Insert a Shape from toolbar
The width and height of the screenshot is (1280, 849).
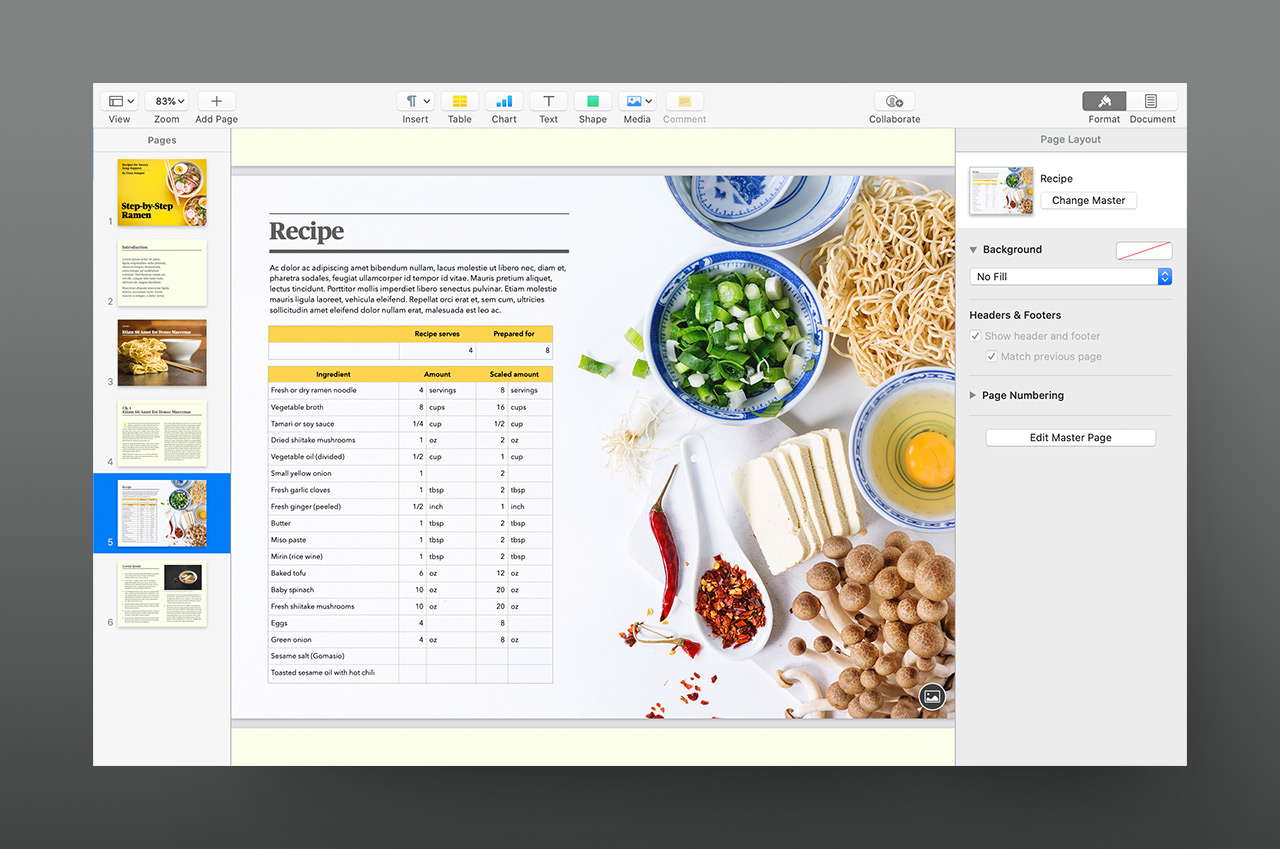592,101
